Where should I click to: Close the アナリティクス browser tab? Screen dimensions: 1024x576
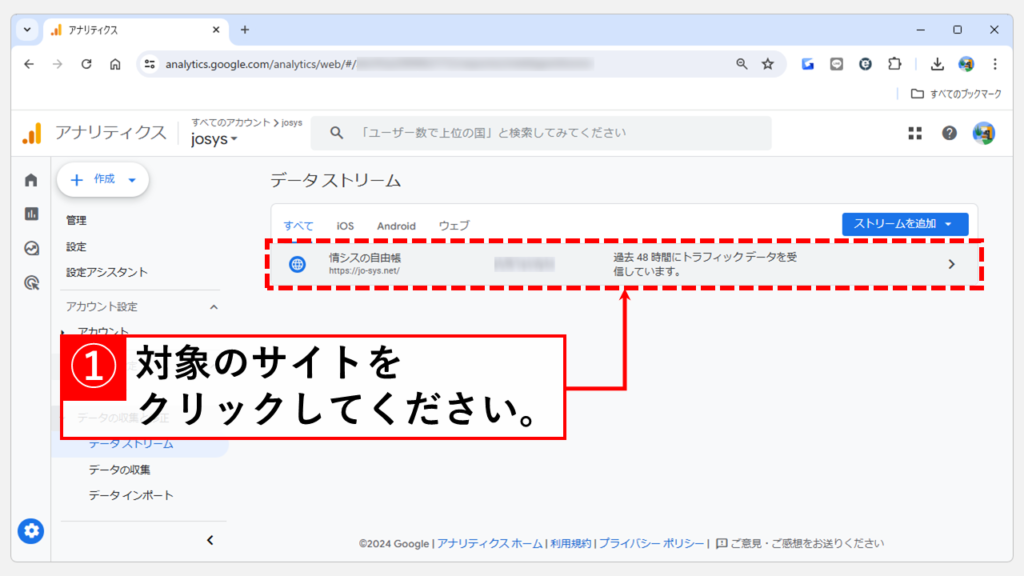click(216, 30)
